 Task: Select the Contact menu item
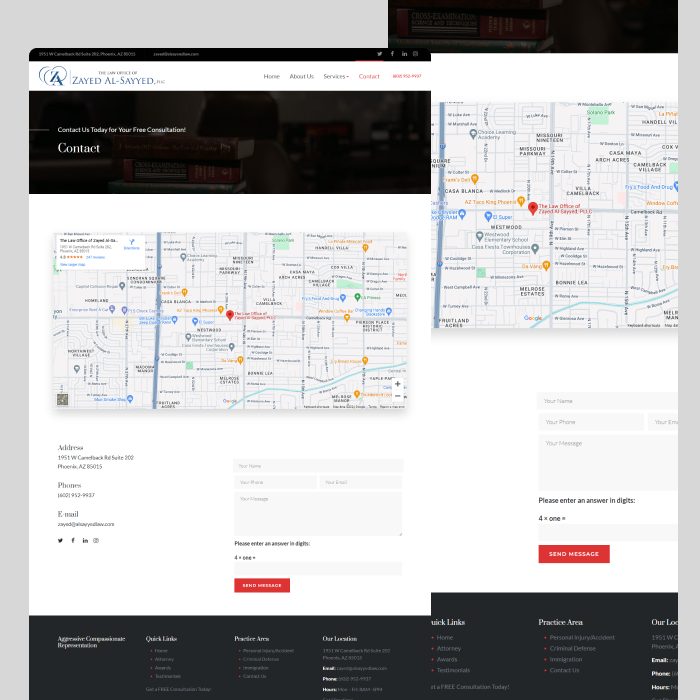[369, 76]
